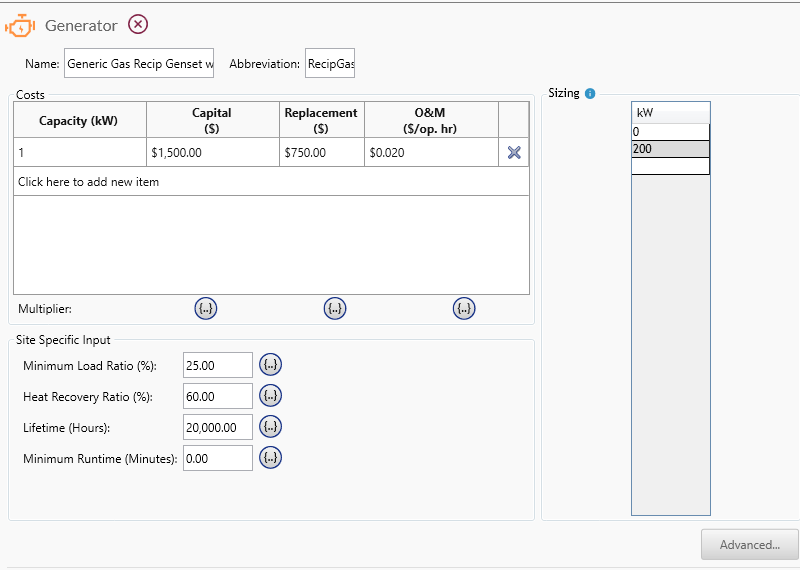Screen dimensions: 800x570
Task: Edit the generator Name field
Action: [x=139, y=64]
